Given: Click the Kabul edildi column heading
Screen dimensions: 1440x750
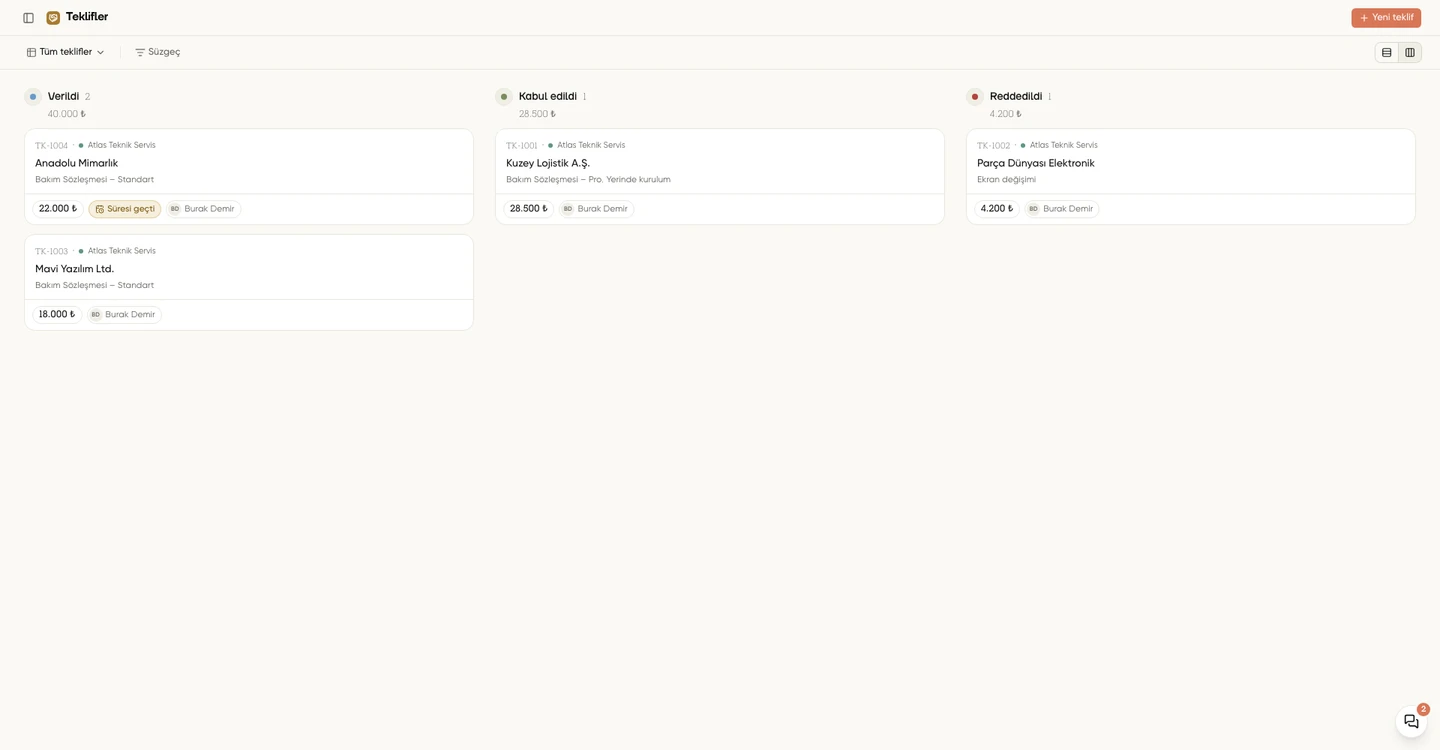Looking at the screenshot, I should [x=548, y=97].
